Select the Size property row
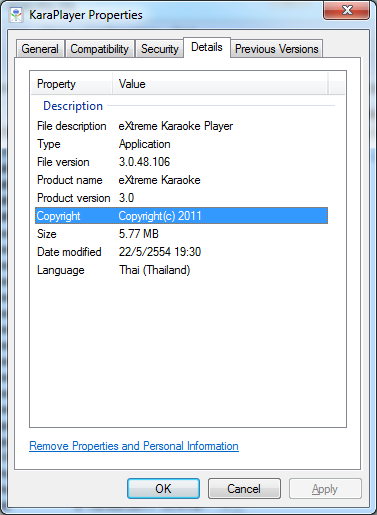Viewport: 377px width, 515px height. tap(181, 234)
